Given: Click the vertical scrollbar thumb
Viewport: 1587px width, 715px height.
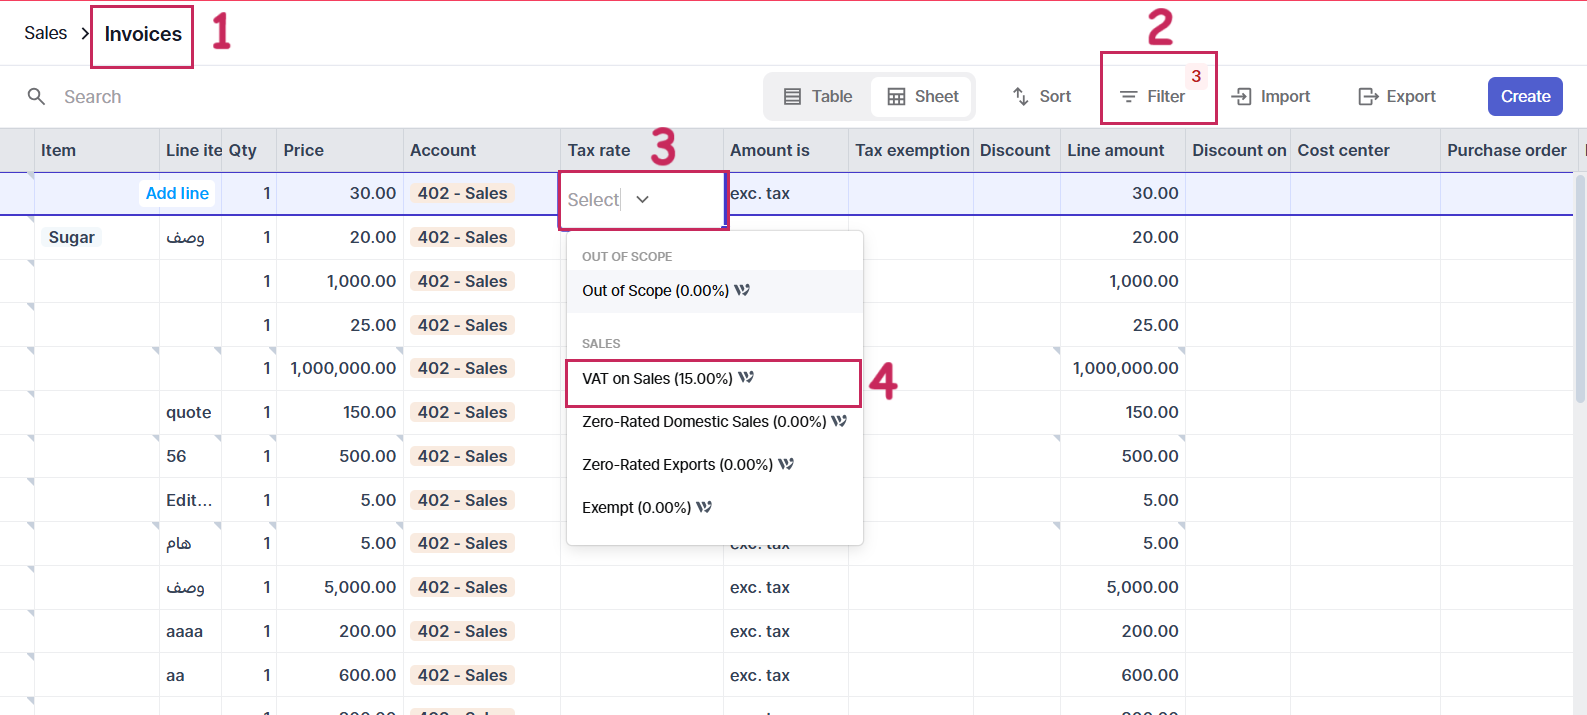Looking at the screenshot, I should (x=1580, y=290).
